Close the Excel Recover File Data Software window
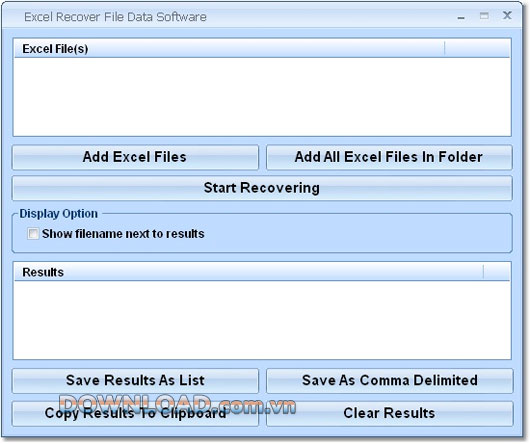Screen dimensions: 530x444 click(x=507, y=15)
